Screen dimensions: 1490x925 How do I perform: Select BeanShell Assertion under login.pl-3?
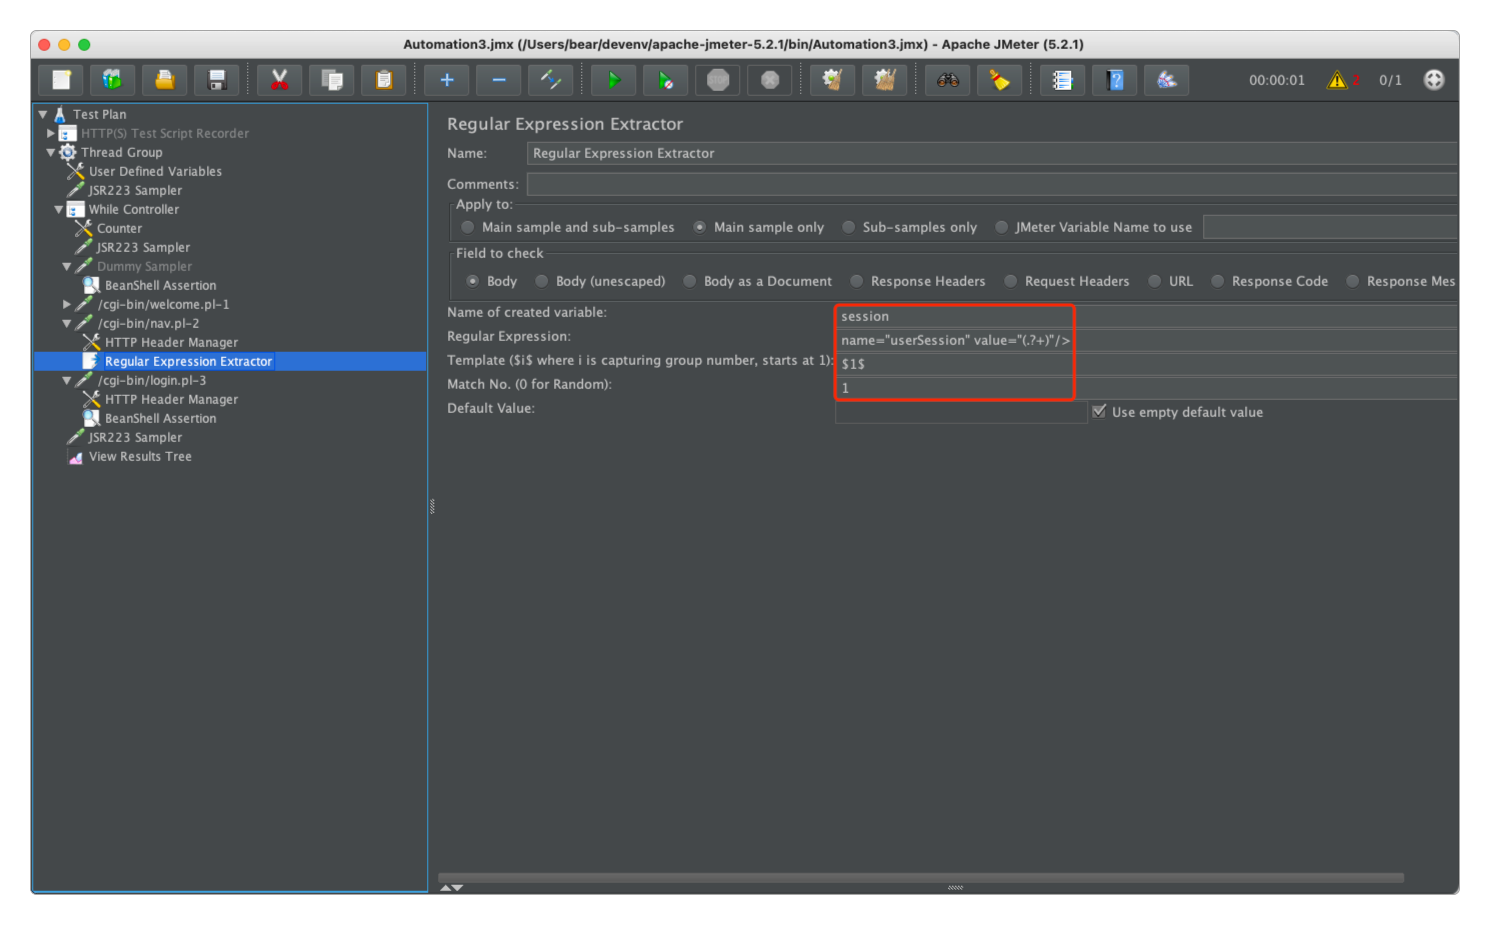point(160,419)
